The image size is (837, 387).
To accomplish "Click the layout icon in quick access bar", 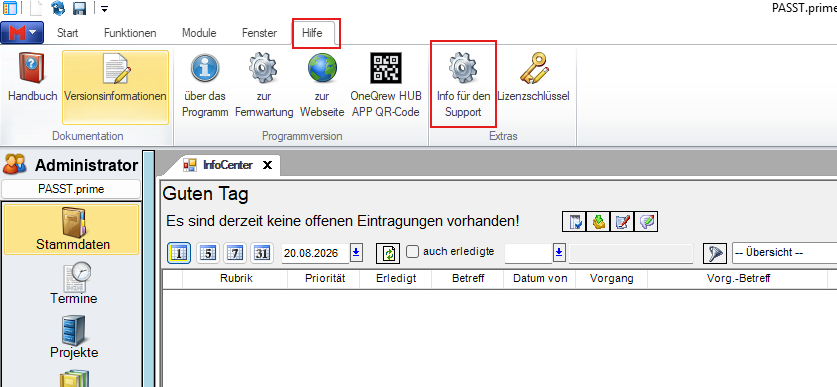I will point(10,8).
